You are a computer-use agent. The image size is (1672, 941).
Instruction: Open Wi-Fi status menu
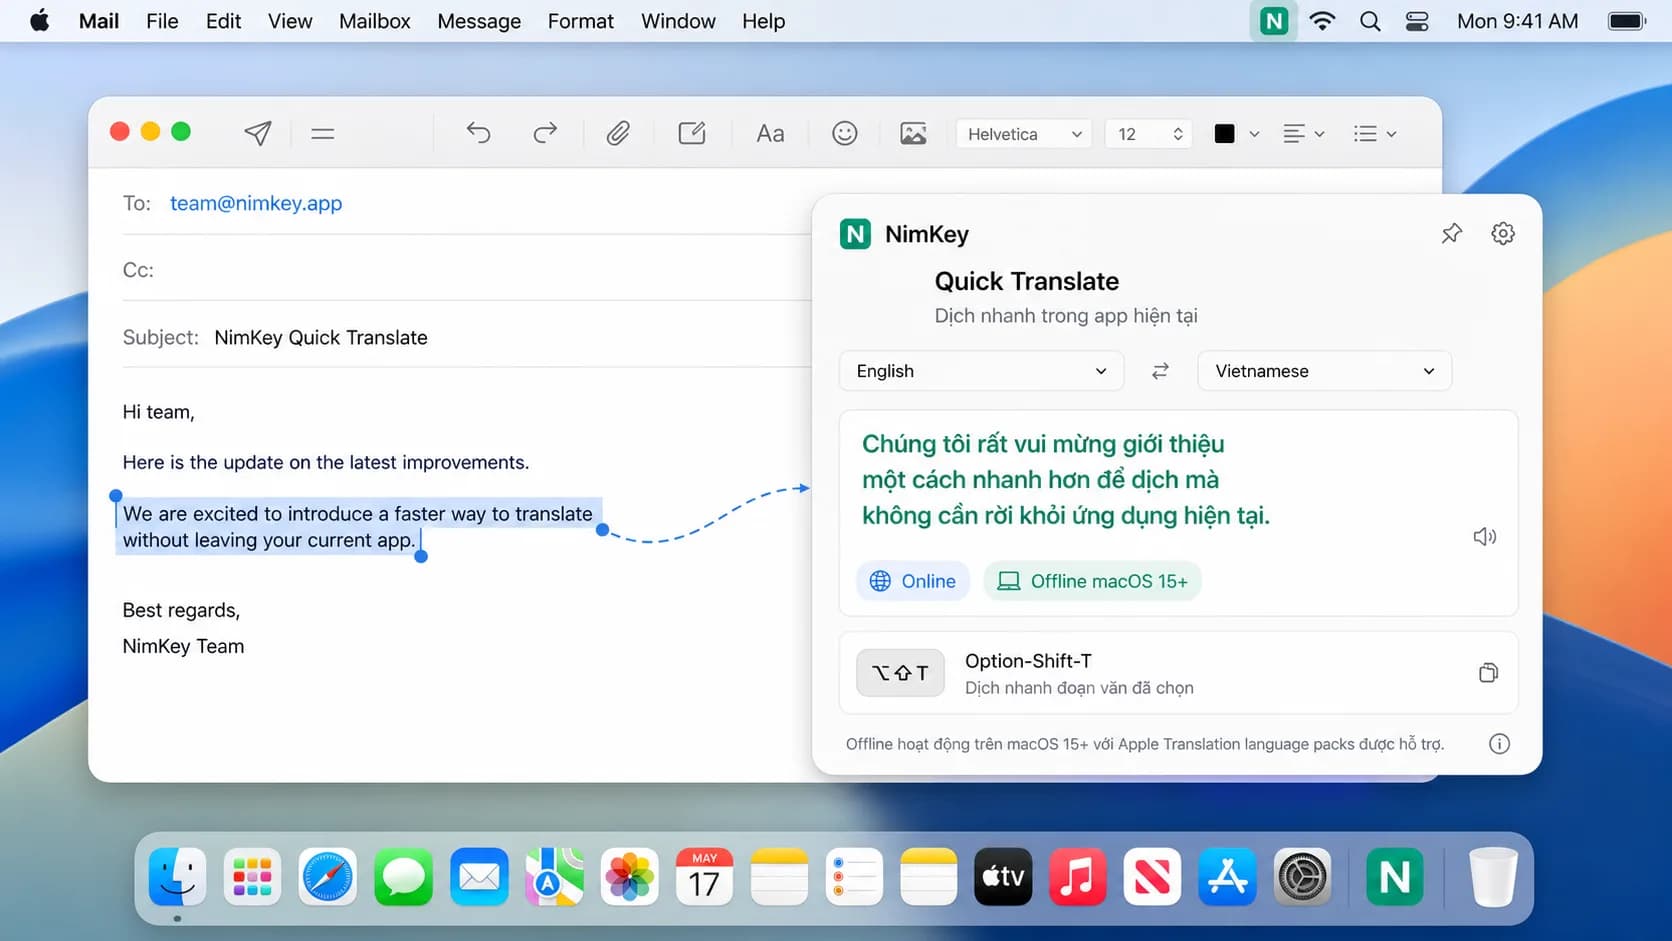pyautogui.click(x=1322, y=21)
